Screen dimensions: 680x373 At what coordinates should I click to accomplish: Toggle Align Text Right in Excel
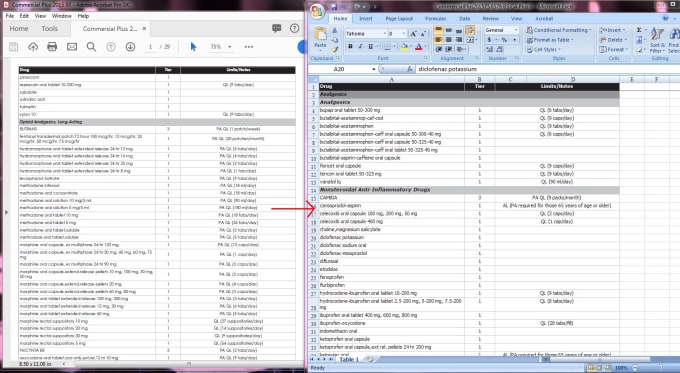click(x=458, y=40)
